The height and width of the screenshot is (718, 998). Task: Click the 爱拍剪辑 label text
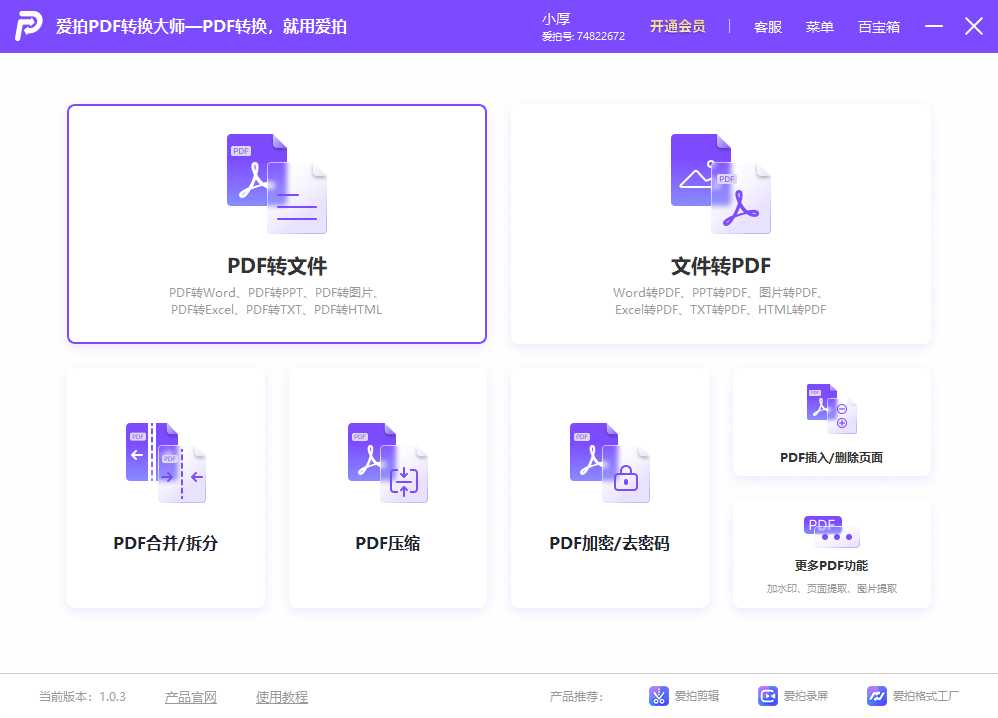pyautogui.click(x=697, y=696)
